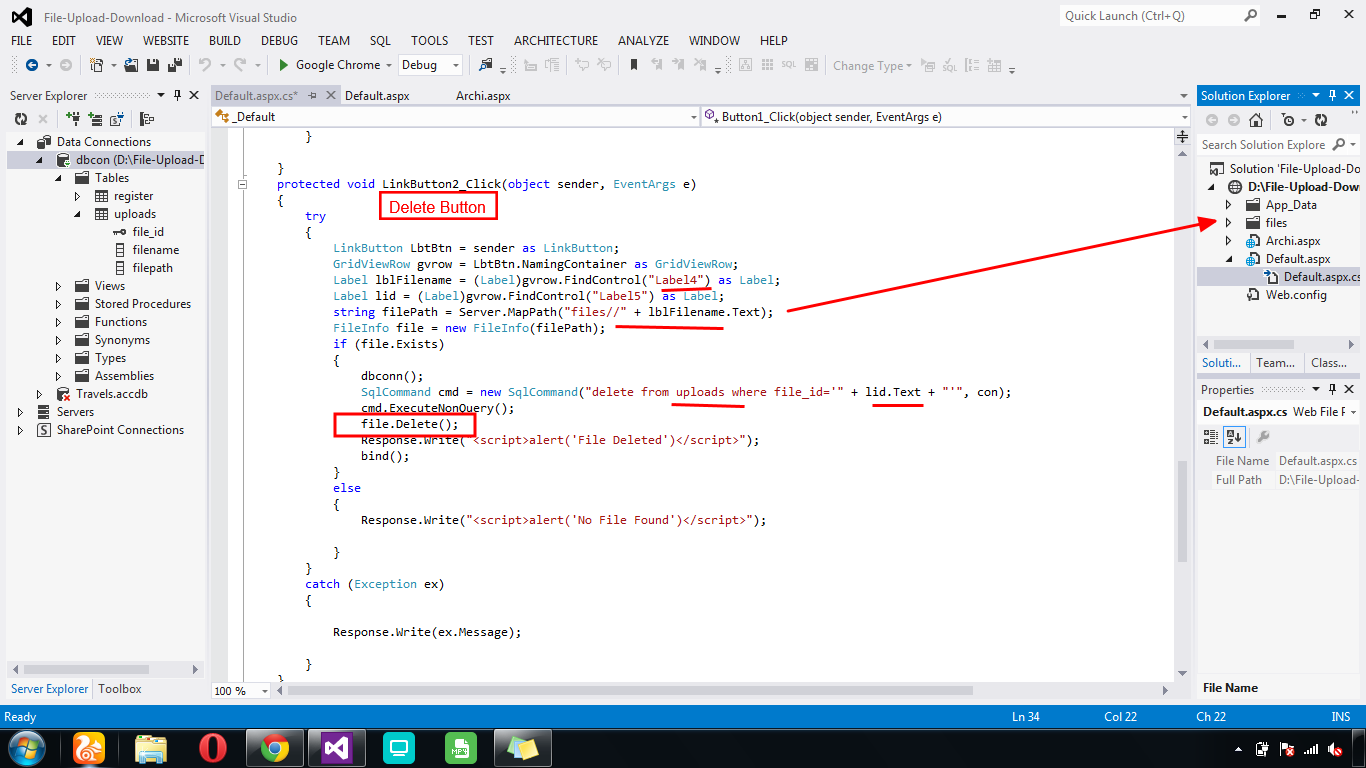Open the _Default class dropdown
The width and height of the screenshot is (1366, 768).
coord(694,117)
